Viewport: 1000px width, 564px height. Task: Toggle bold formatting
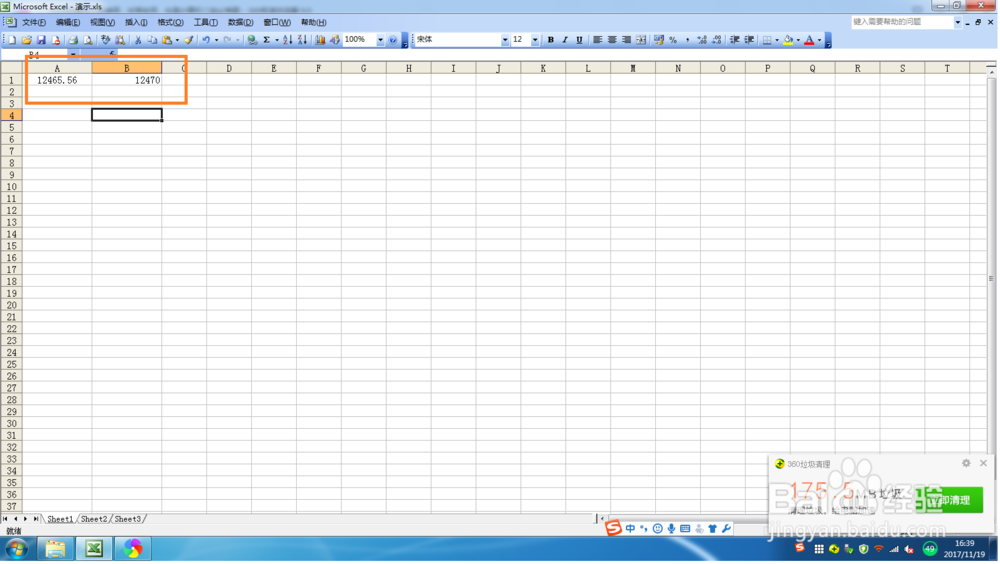[x=552, y=40]
